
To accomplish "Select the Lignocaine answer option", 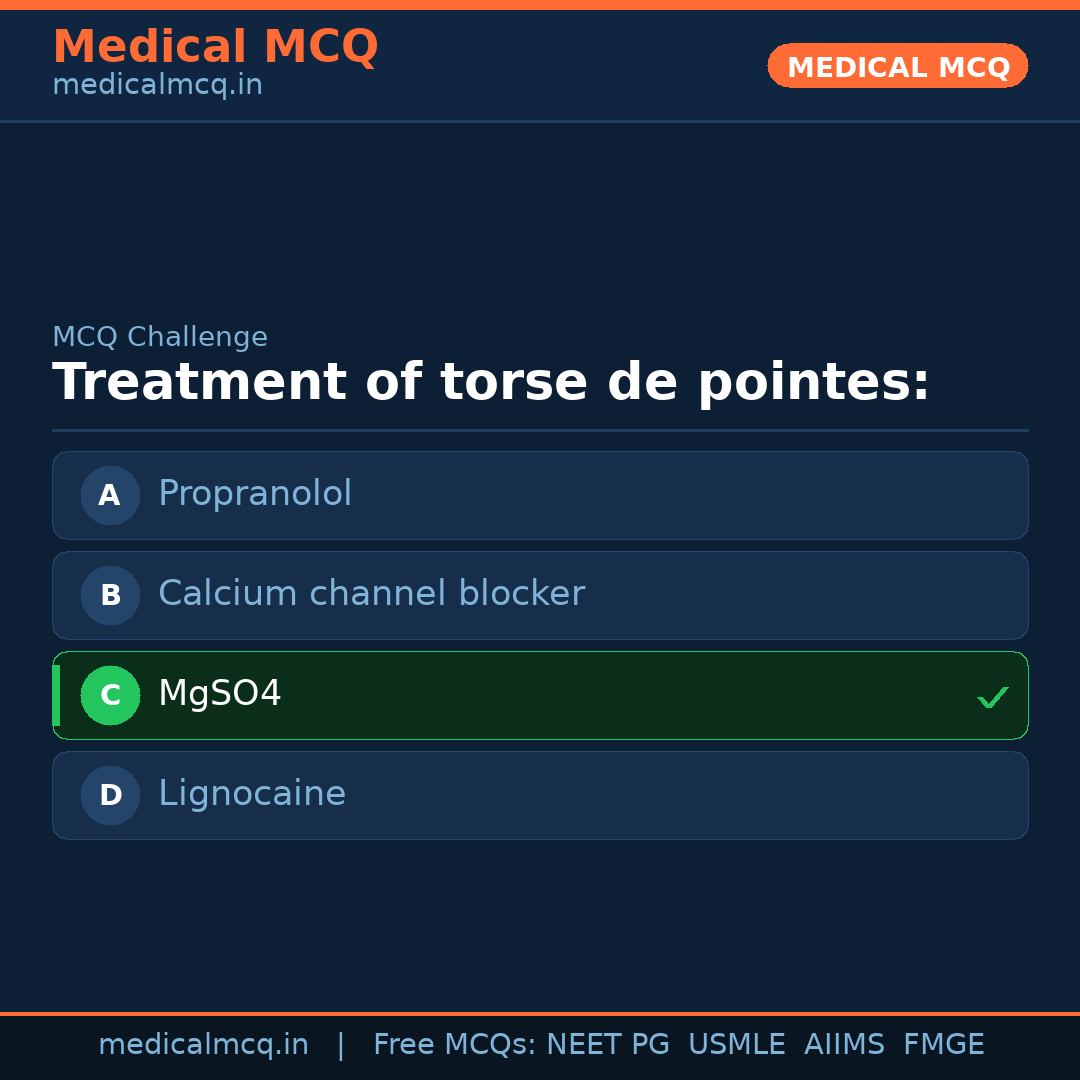I will (x=540, y=795).
